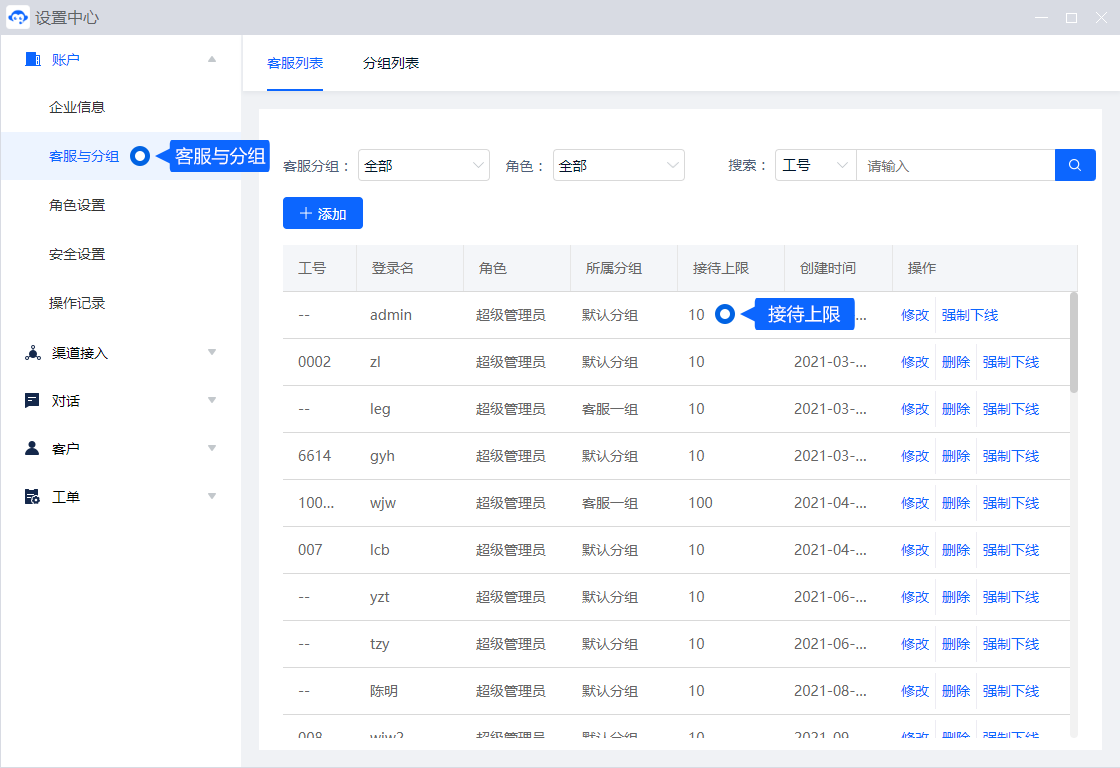
Task: Open the 客服分组 dropdown
Action: click(x=424, y=165)
